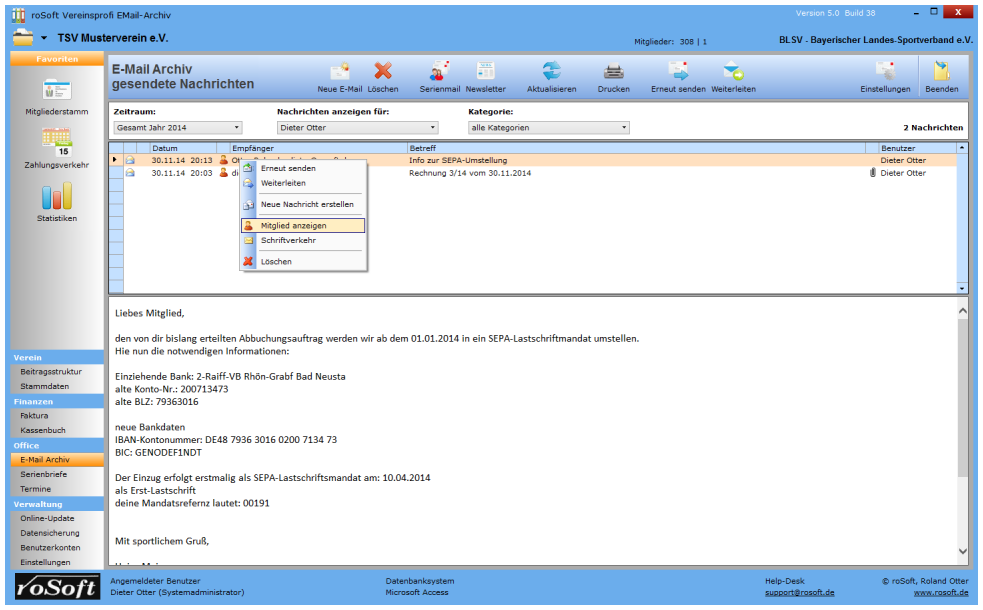Open Statistiken chart icon
Screen dimensions: 983x610
(57, 196)
